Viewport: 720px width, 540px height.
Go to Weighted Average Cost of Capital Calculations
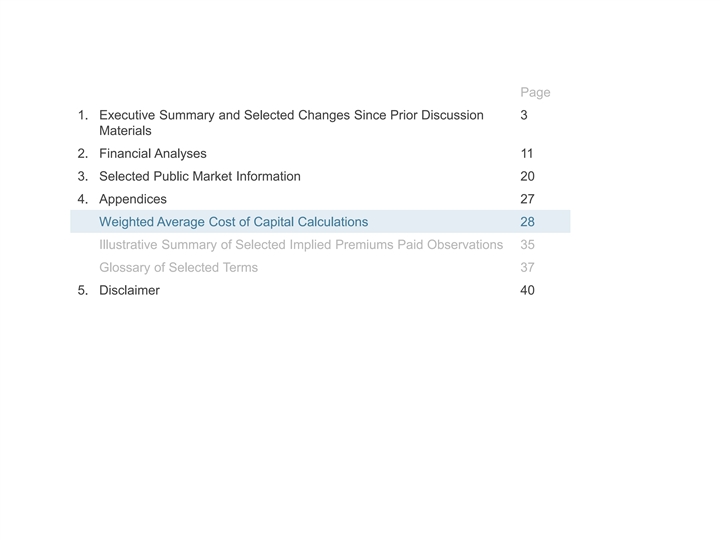pyautogui.click(x=233, y=222)
